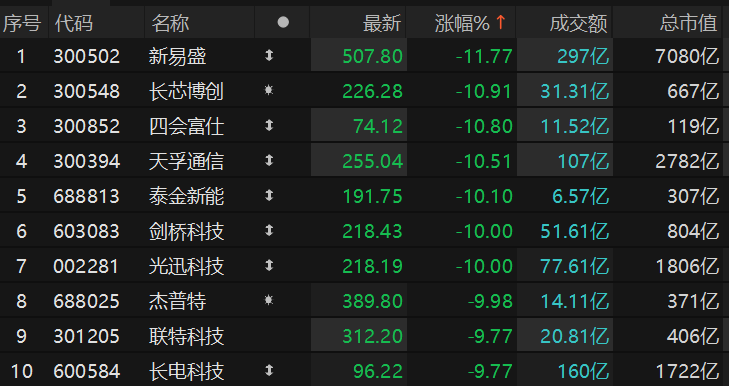Viewport: 729px width, 386px height.
Task: Sort by the 成交额 column header
Action: 578,23
